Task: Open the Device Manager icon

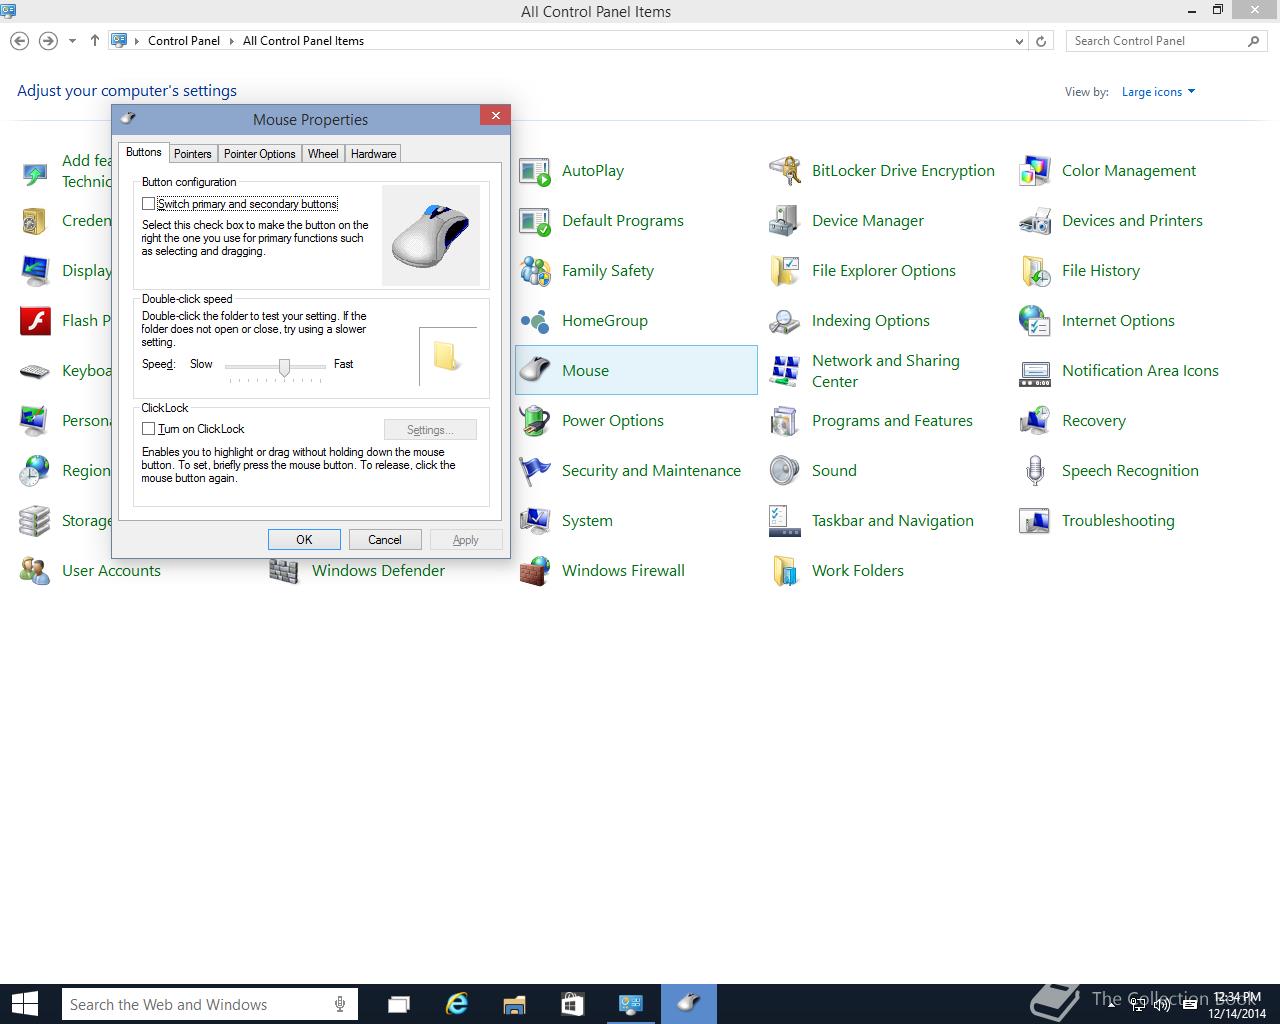Action: (785, 221)
